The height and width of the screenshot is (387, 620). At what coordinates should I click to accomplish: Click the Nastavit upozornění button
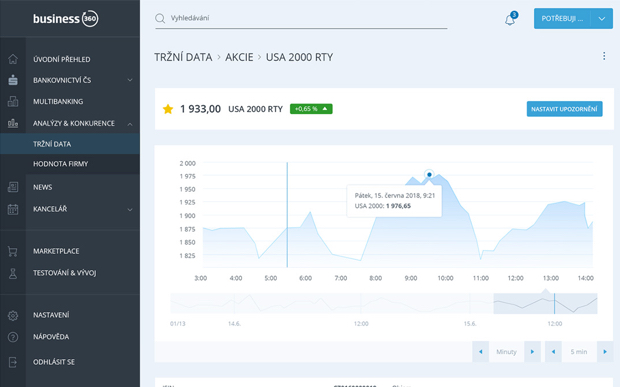point(564,109)
